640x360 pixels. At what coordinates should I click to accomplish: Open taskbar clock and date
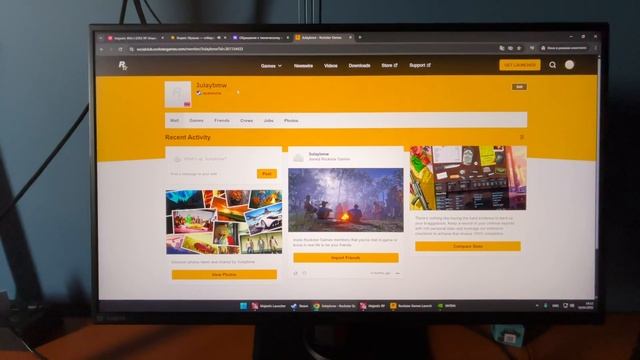[x=586, y=305]
